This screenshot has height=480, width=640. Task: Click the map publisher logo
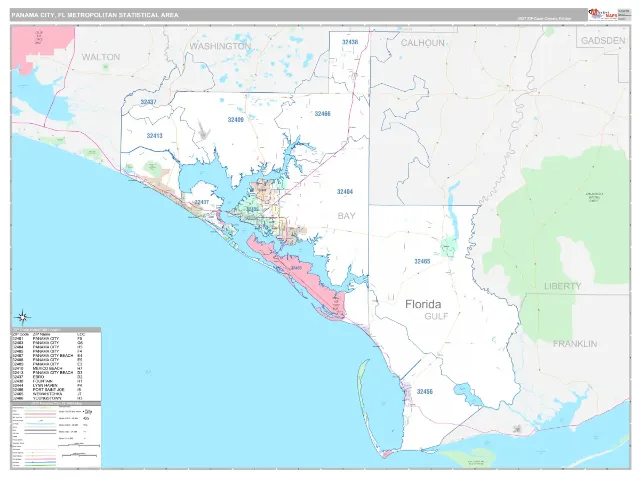click(602, 14)
